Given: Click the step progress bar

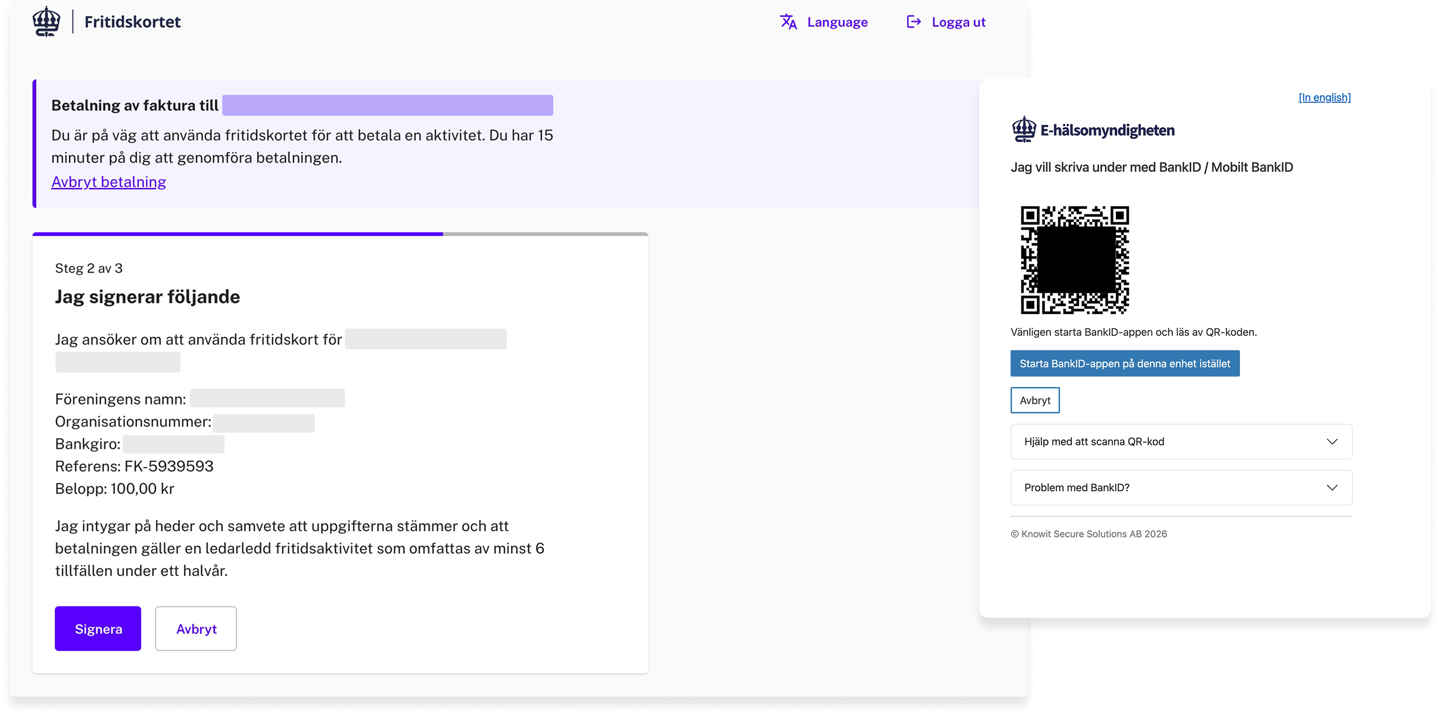Looking at the screenshot, I should [x=340, y=234].
